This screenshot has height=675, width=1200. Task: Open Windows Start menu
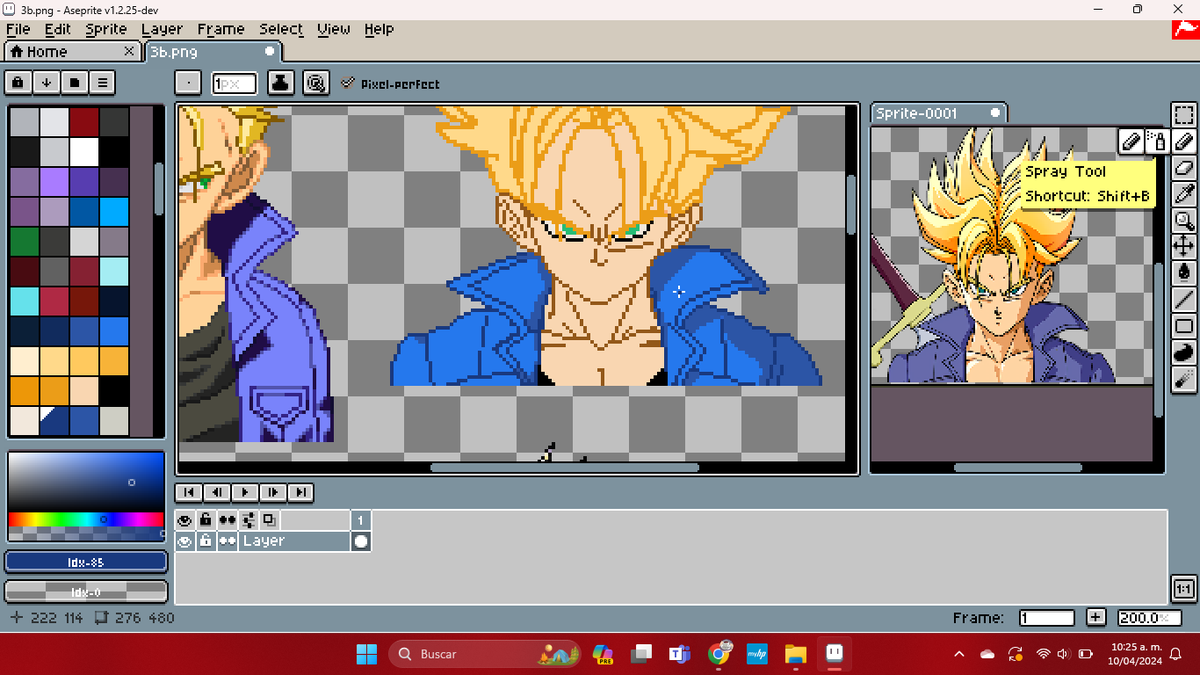pos(367,654)
